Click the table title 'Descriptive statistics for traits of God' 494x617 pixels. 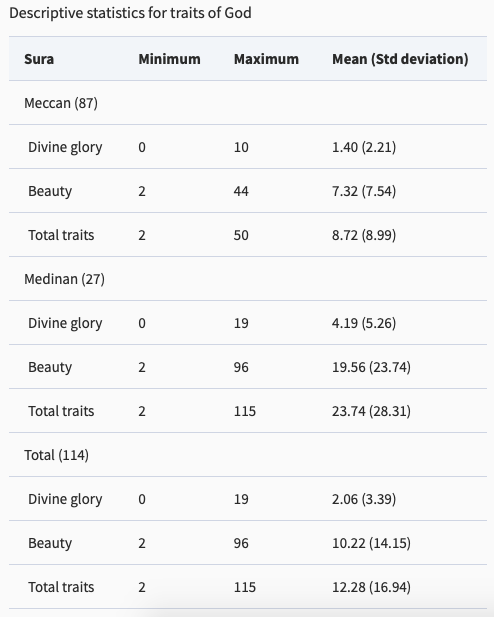130,13
